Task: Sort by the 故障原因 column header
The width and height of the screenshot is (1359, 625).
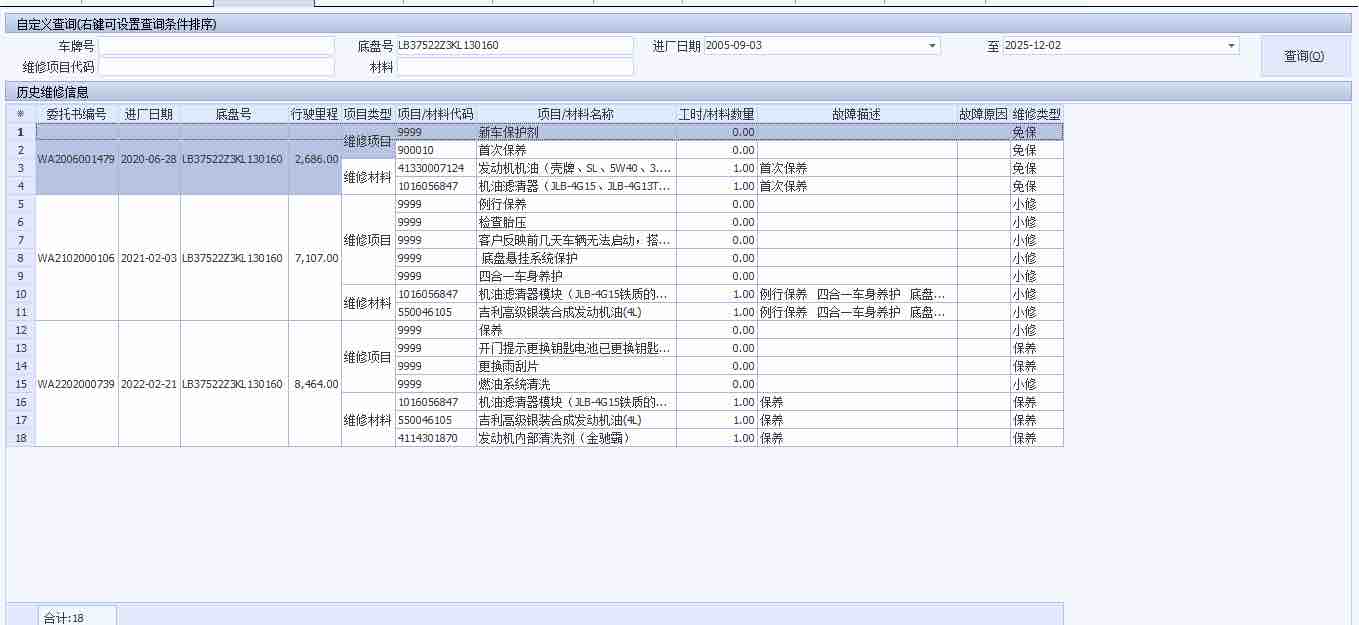Action: (984, 115)
